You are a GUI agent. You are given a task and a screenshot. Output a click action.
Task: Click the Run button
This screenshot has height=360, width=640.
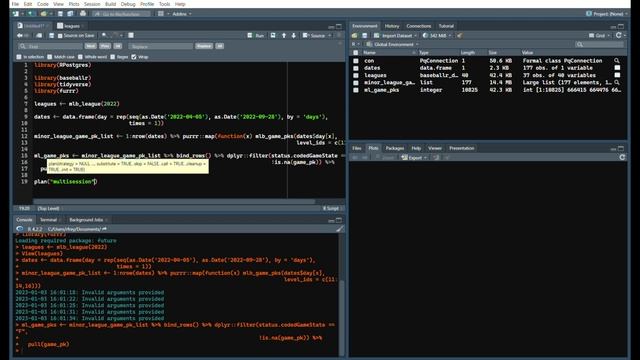256,36
